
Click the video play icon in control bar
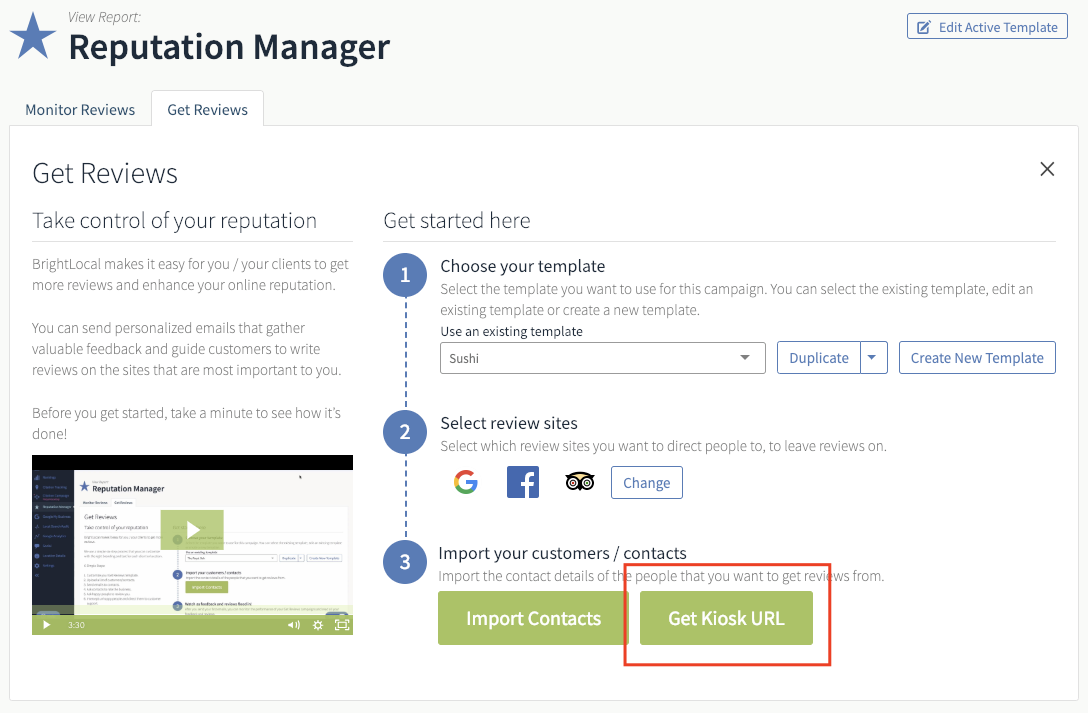point(46,625)
